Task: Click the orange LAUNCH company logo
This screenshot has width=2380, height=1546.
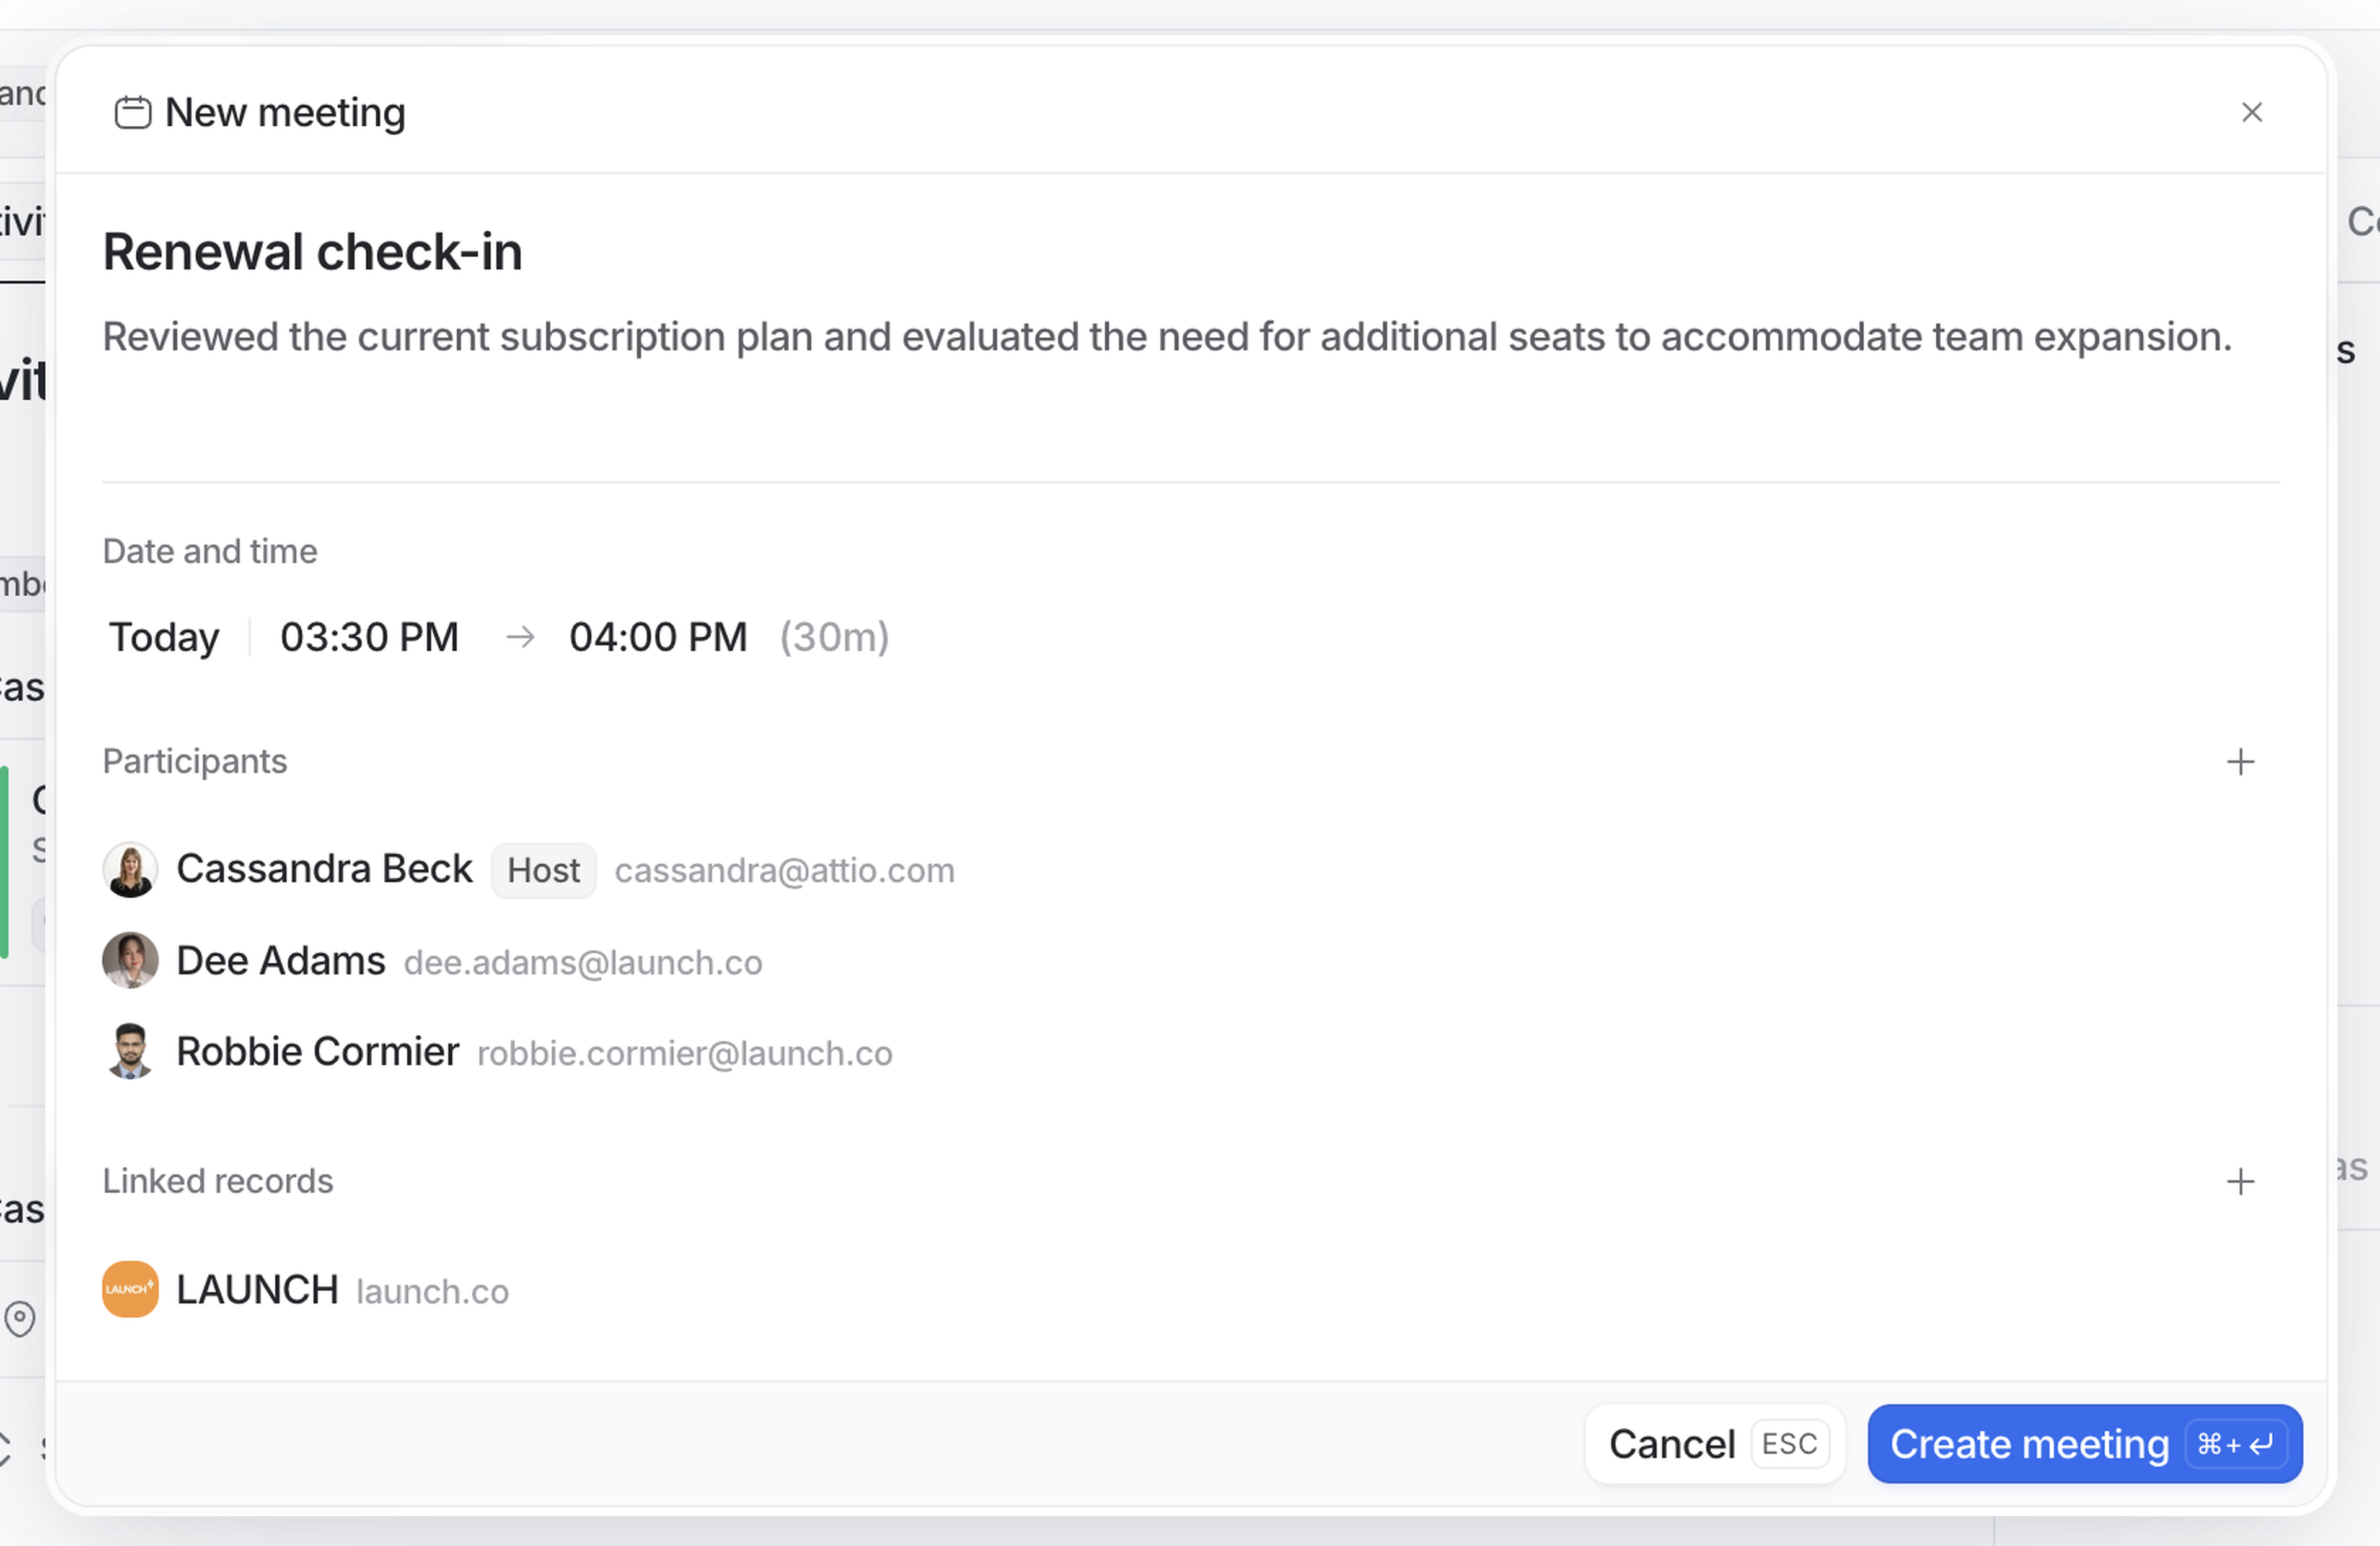Action: coord(130,1290)
